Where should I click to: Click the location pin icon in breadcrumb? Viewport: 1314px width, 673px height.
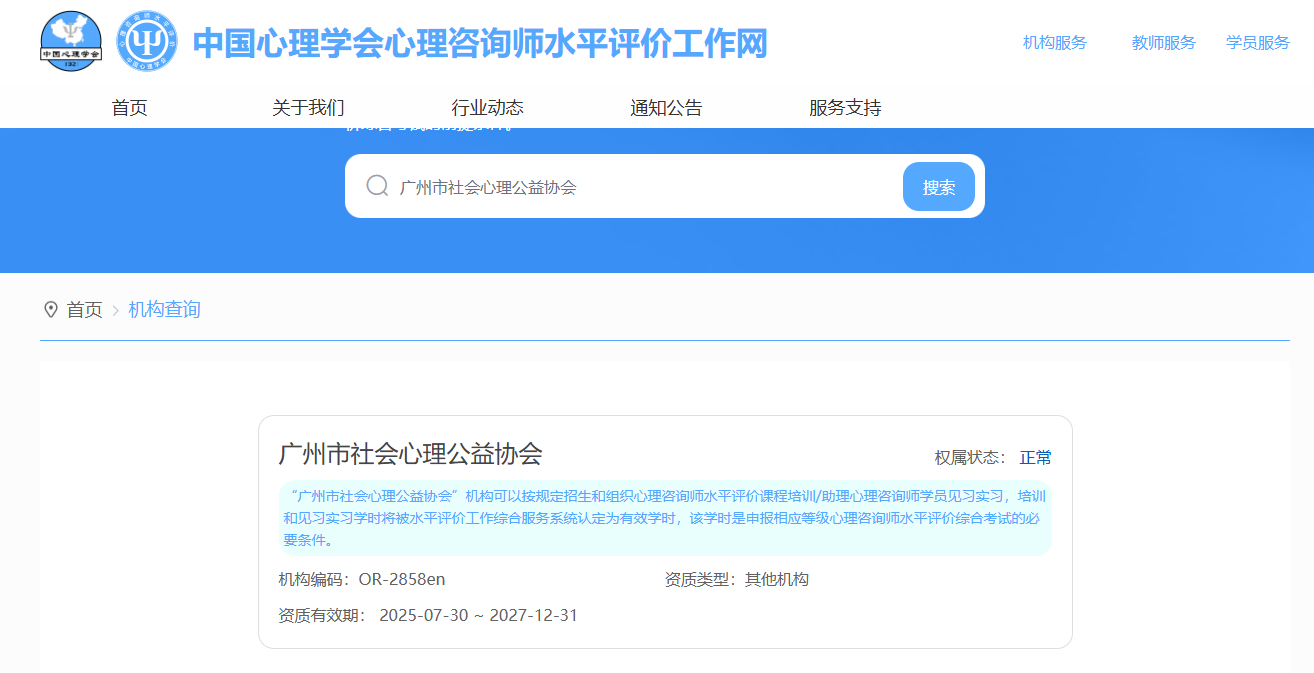click(50, 310)
